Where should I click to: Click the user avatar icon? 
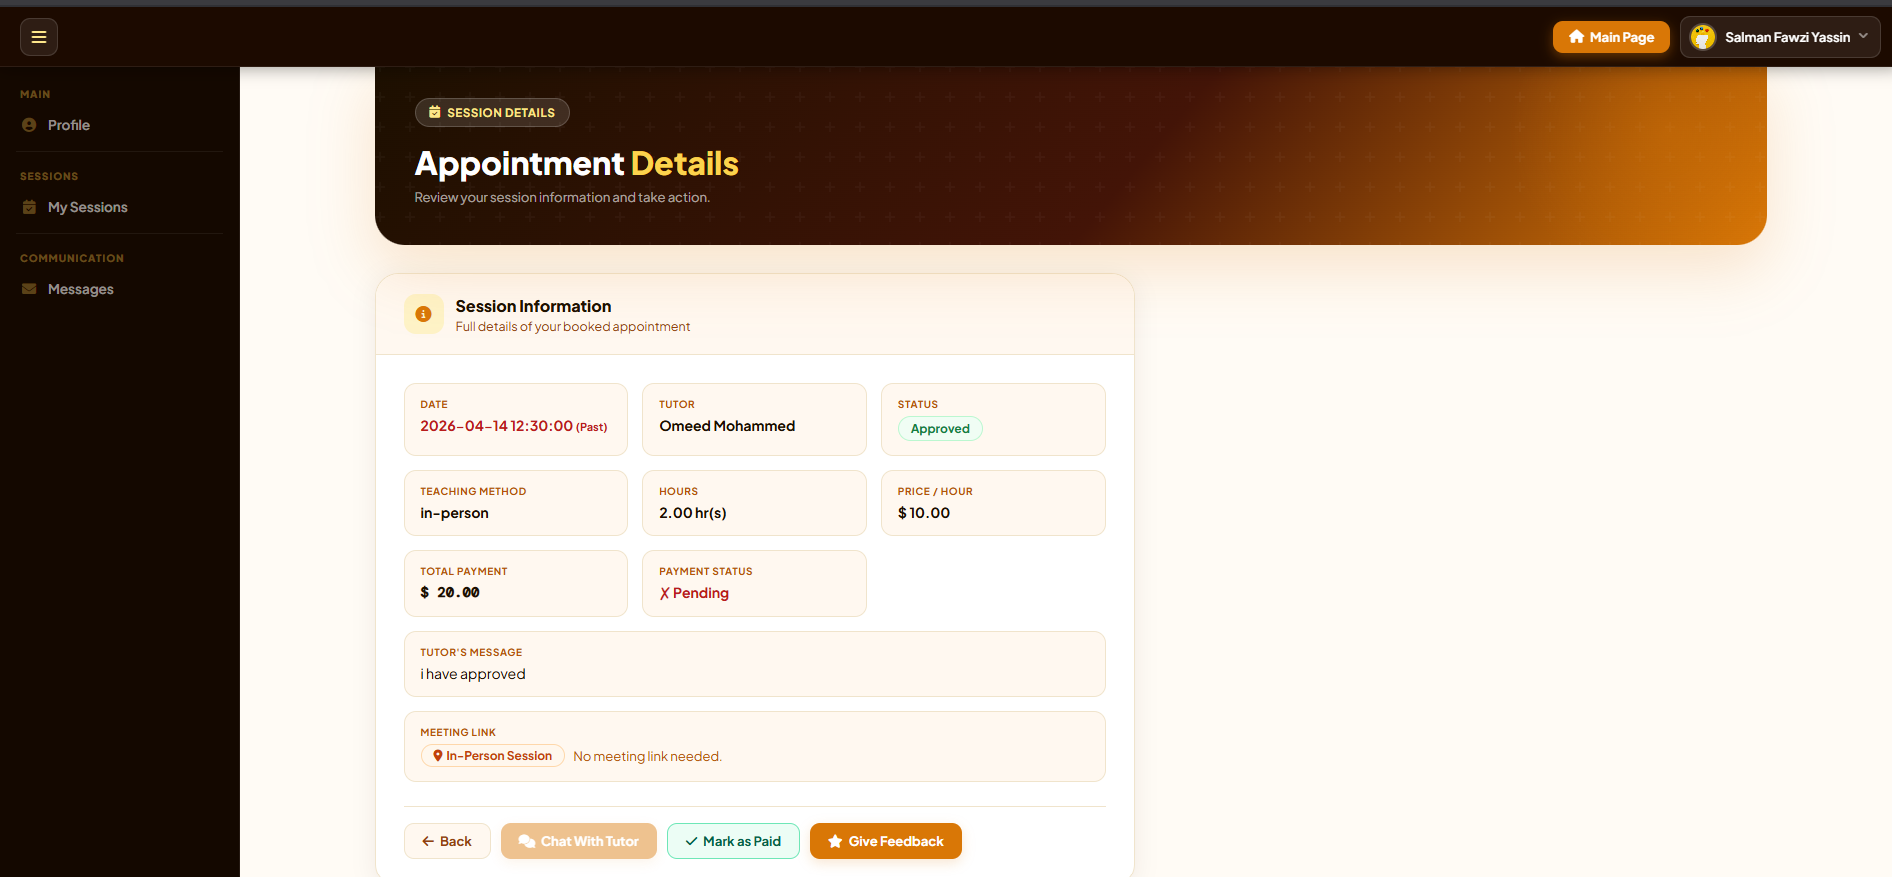point(1703,37)
